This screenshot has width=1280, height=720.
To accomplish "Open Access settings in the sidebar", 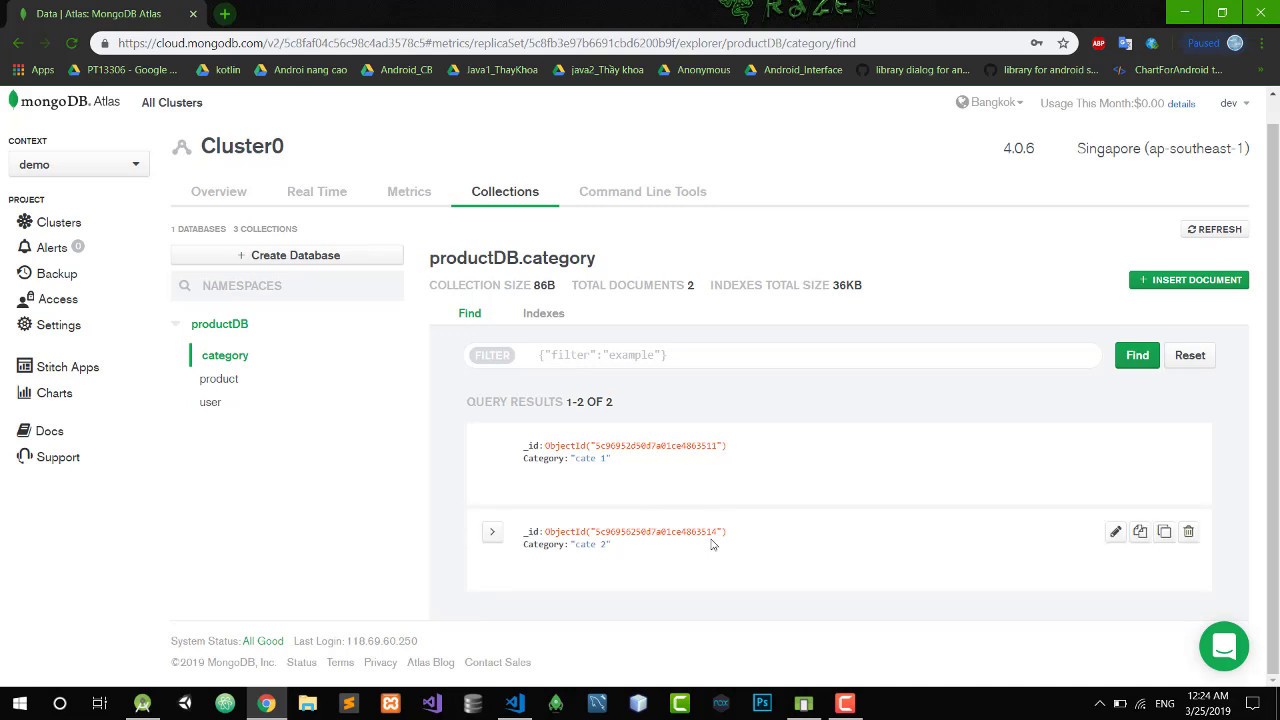I will click(47, 299).
